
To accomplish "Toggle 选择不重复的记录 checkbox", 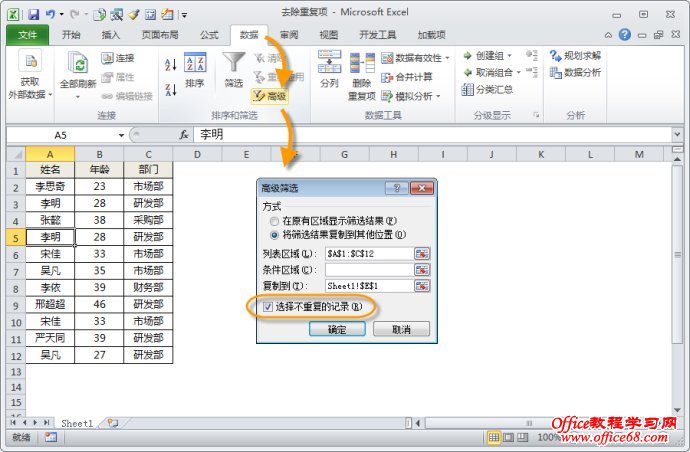I will (x=268, y=307).
